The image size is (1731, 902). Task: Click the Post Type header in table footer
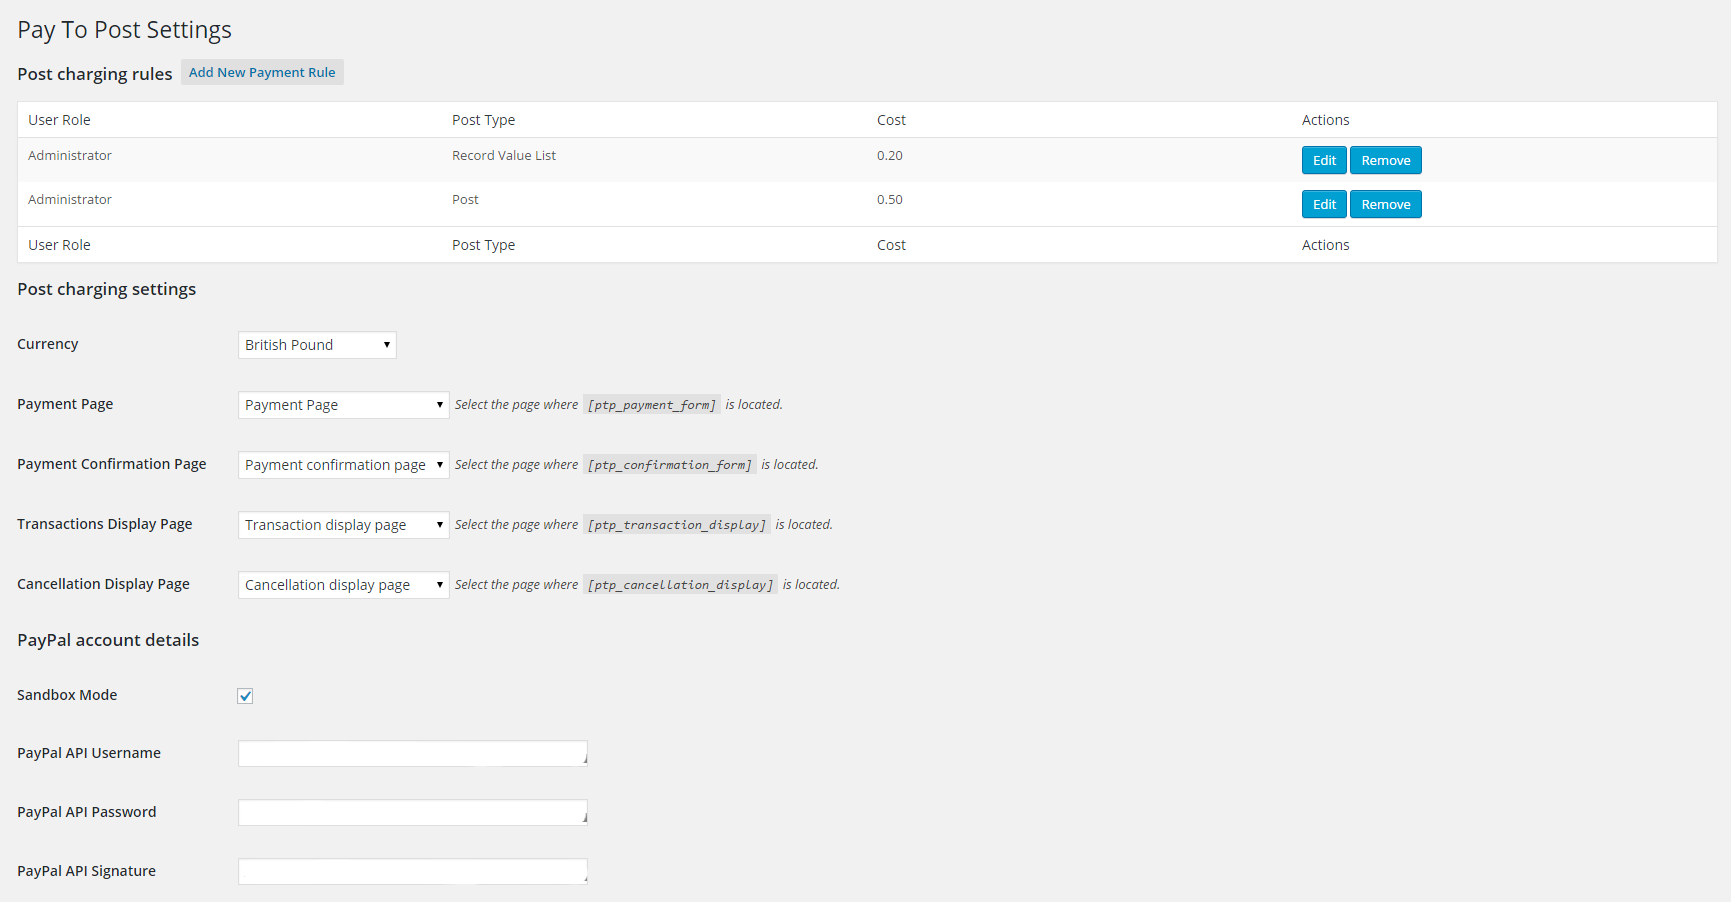click(x=483, y=245)
